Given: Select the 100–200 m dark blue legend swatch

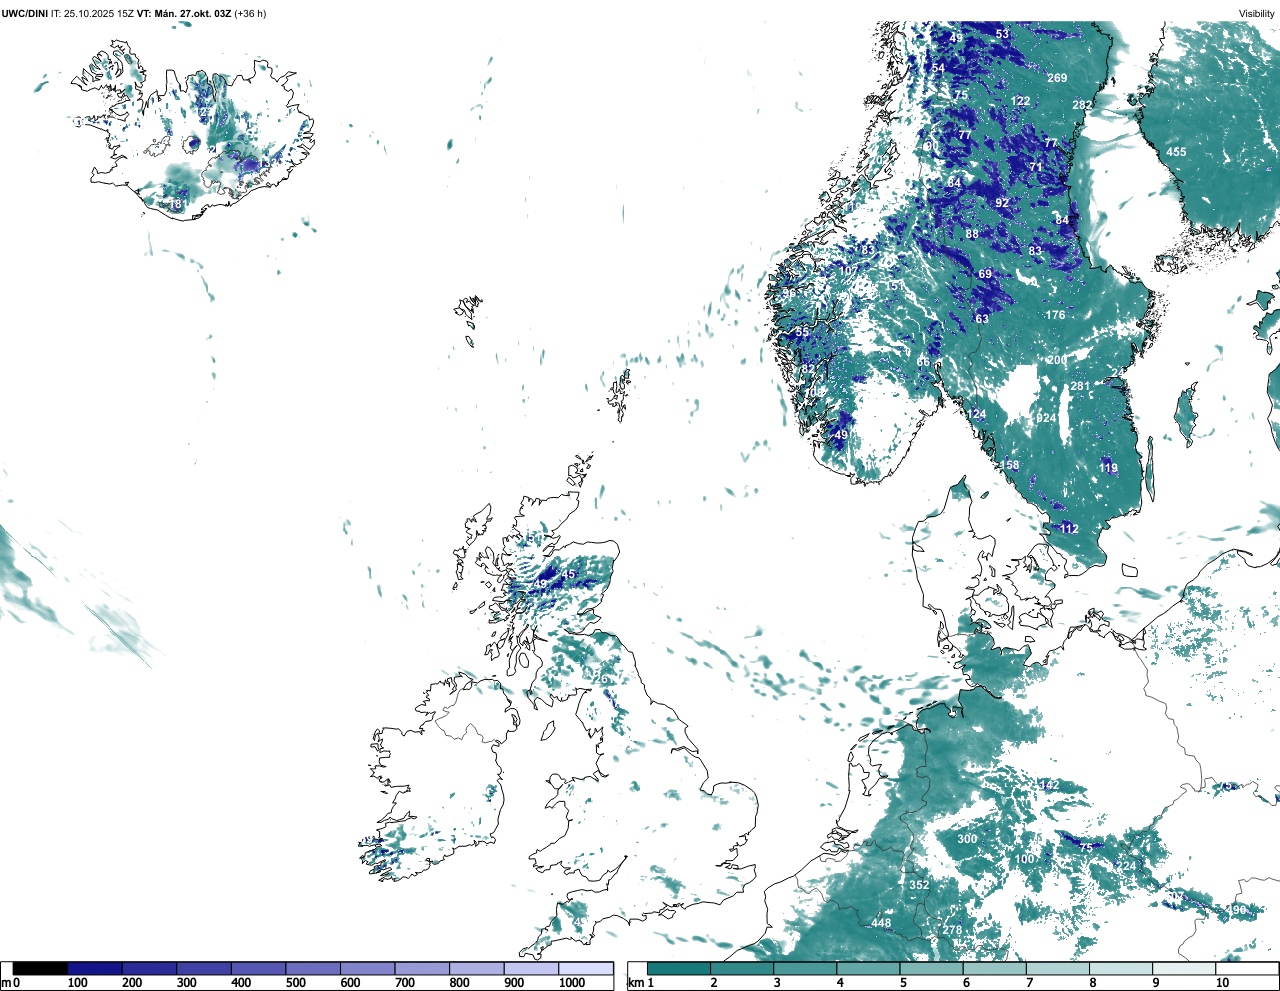Looking at the screenshot, I should (x=95, y=968).
